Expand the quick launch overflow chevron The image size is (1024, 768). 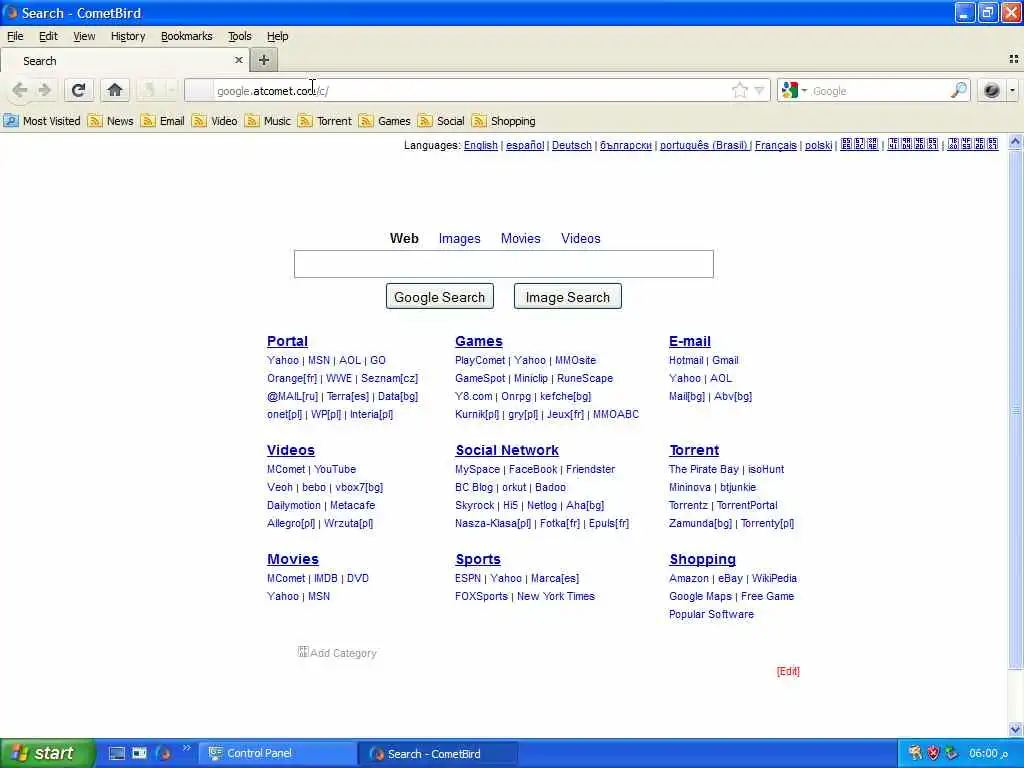[187, 748]
